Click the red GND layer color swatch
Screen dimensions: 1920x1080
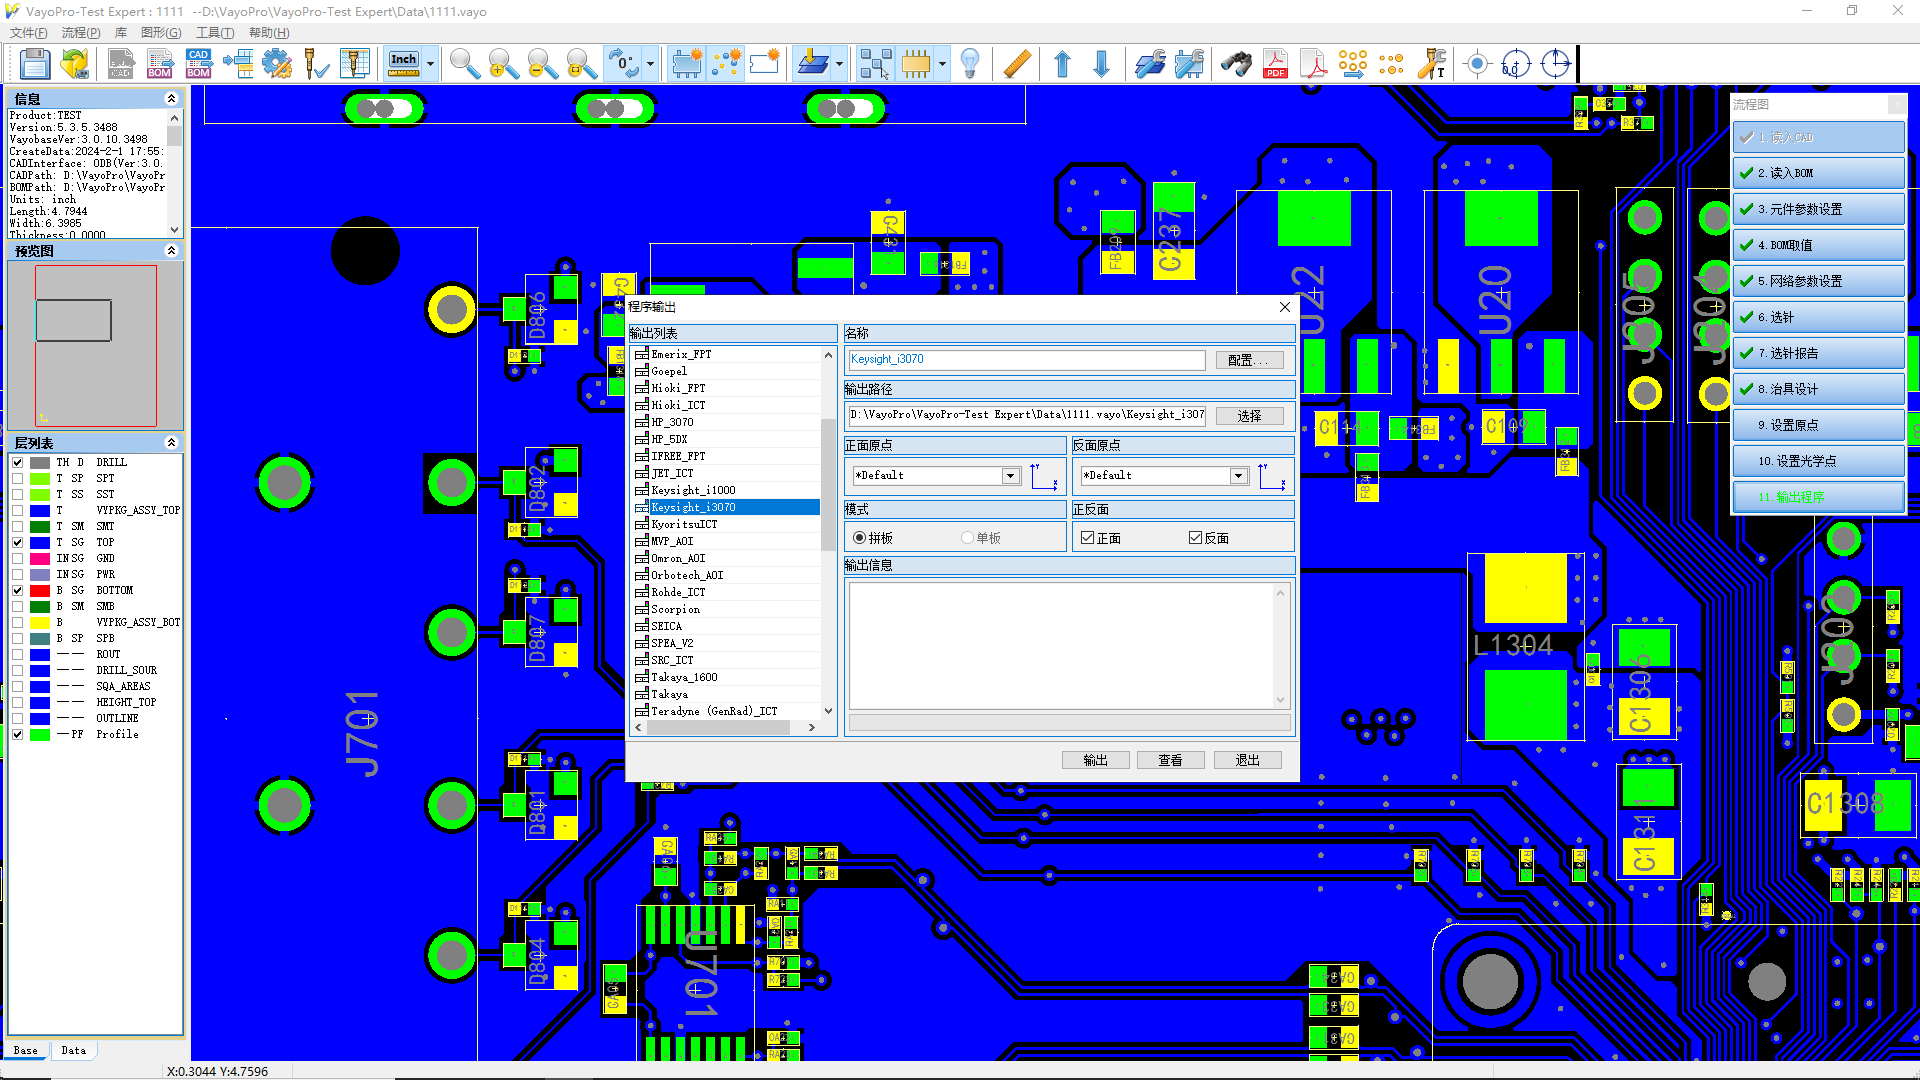tap(40, 558)
